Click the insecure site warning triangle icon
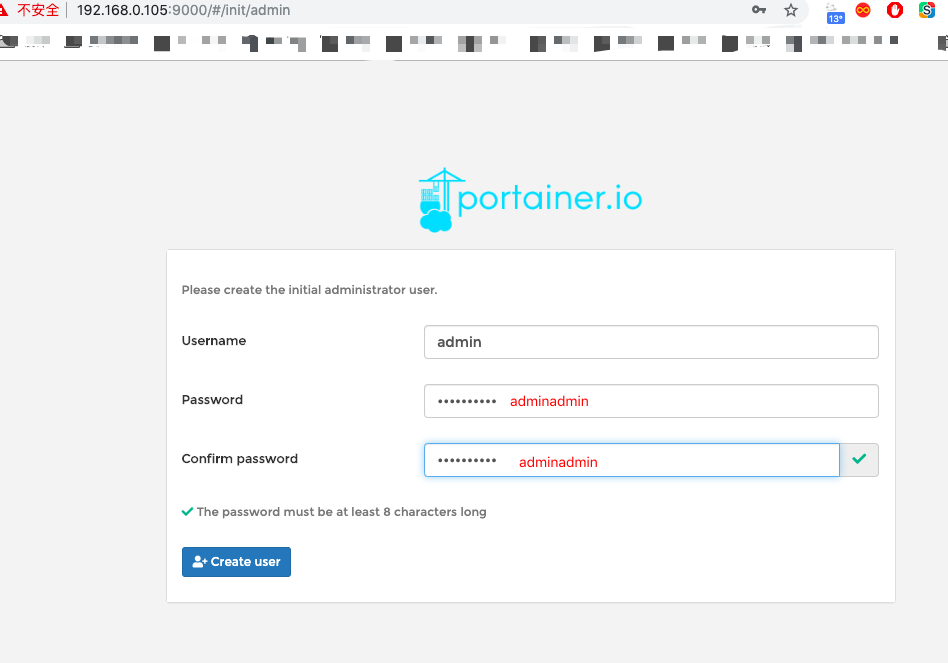 click(6, 10)
